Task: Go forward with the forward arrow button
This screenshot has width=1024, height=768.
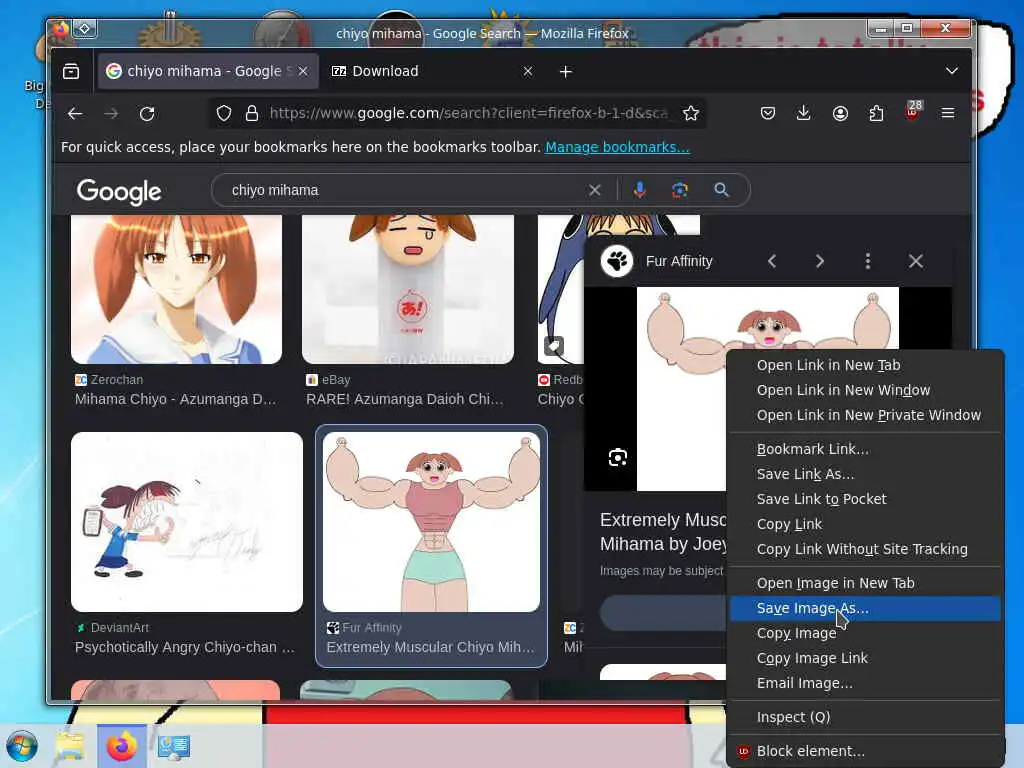Action: 111,114
